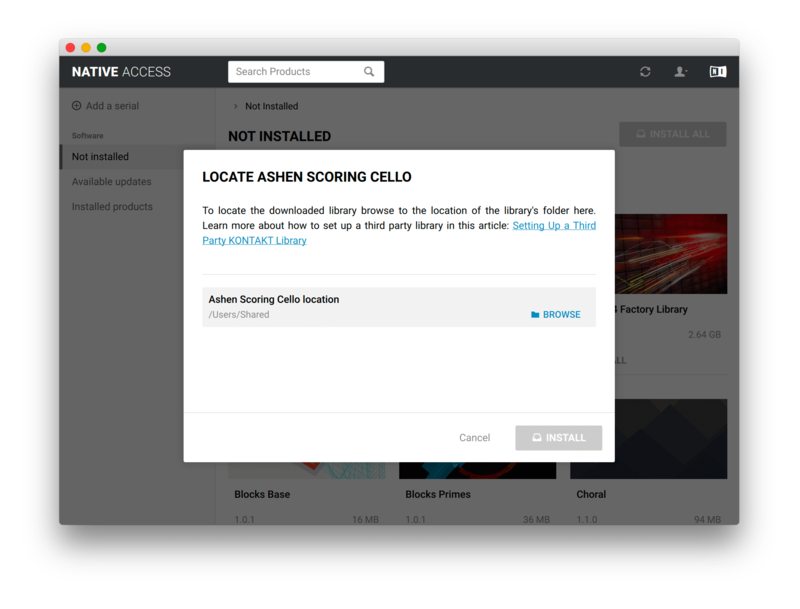Click the Blocks Primes product name
Screen dimensions: 800x609
click(x=438, y=494)
